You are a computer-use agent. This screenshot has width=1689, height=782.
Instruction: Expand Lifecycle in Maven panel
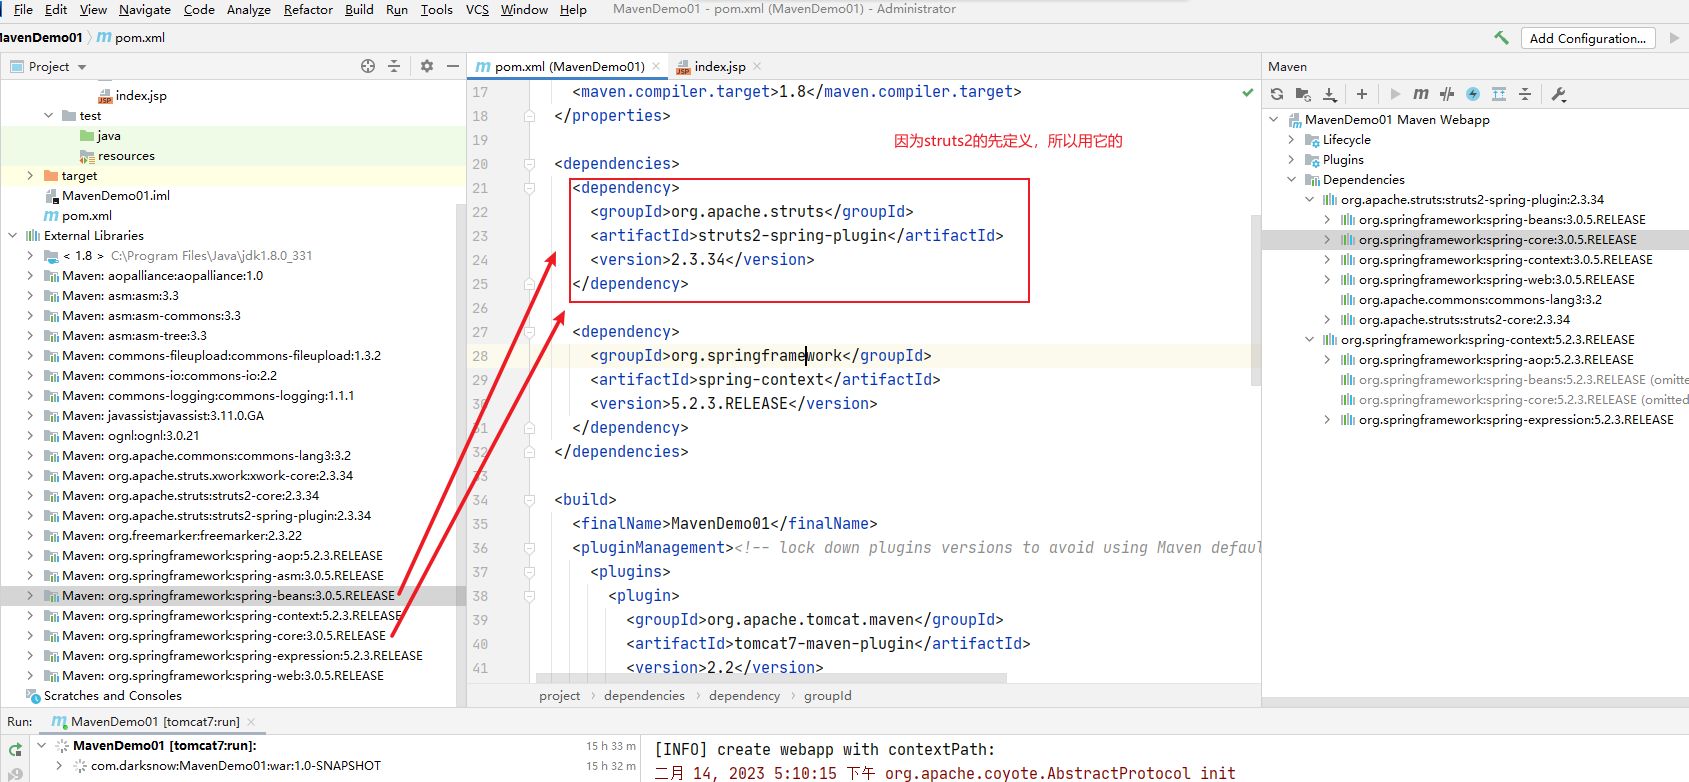click(x=1291, y=140)
